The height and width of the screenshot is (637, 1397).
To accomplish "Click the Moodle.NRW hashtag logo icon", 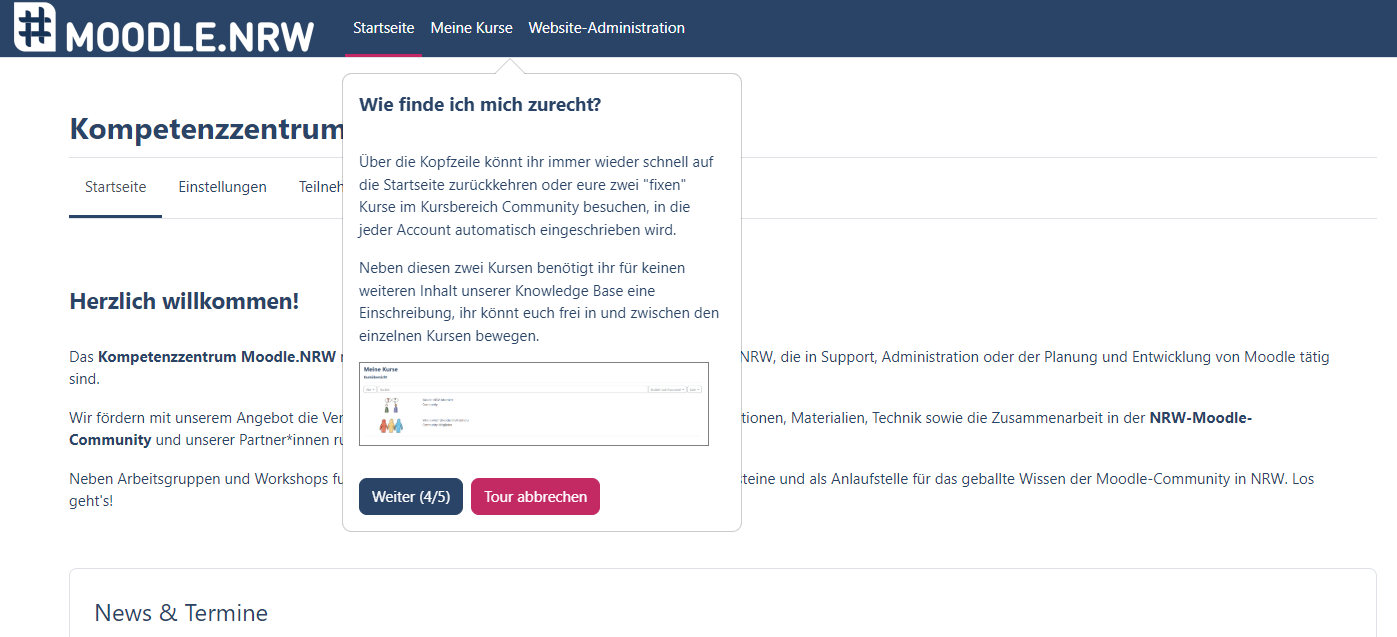I will 35,27.
